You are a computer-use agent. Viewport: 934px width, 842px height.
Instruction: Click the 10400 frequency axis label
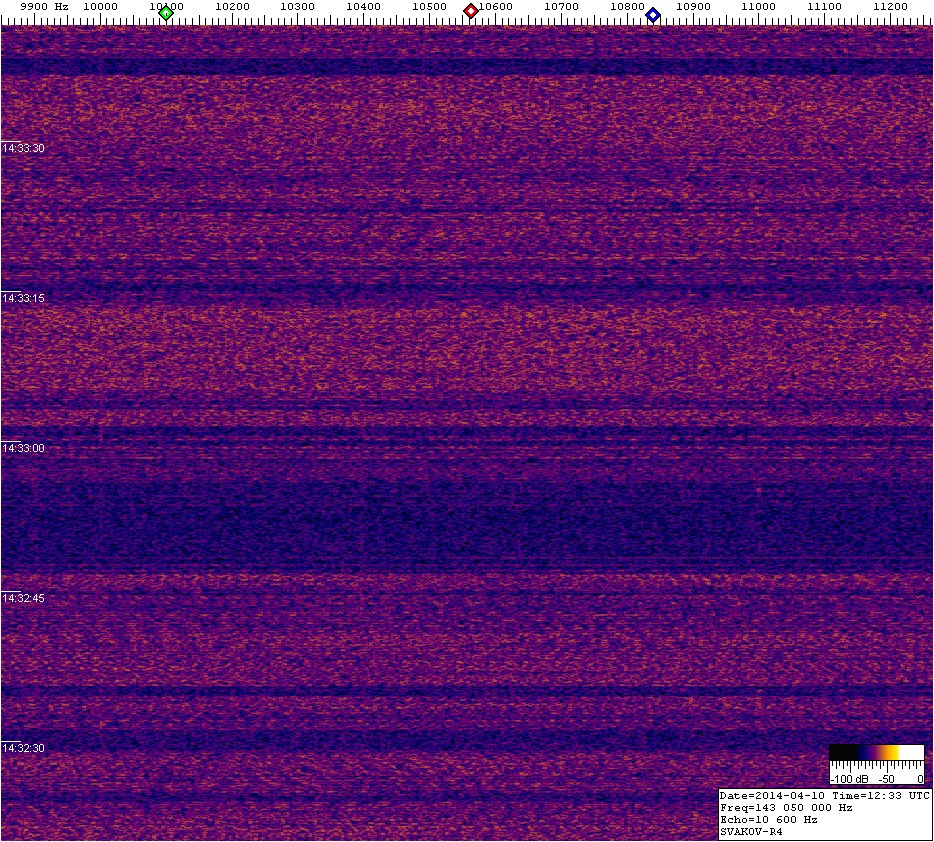point(363,7)
